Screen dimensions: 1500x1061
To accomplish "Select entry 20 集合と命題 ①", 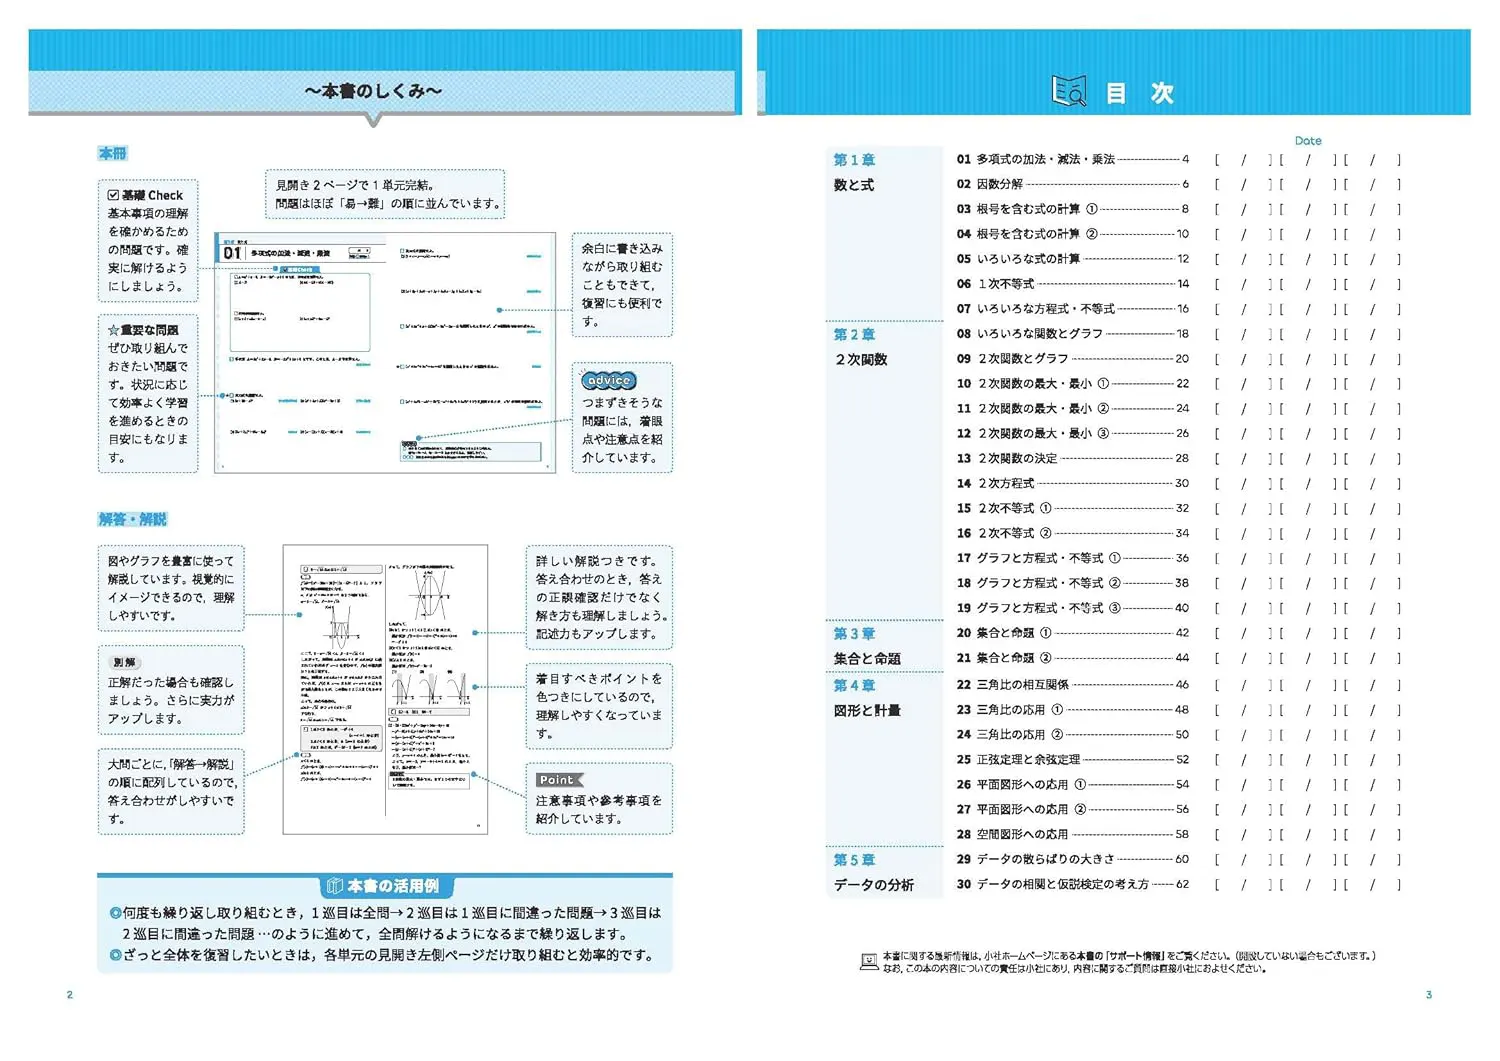I will pyautogui.click(x=1072, y=633).
